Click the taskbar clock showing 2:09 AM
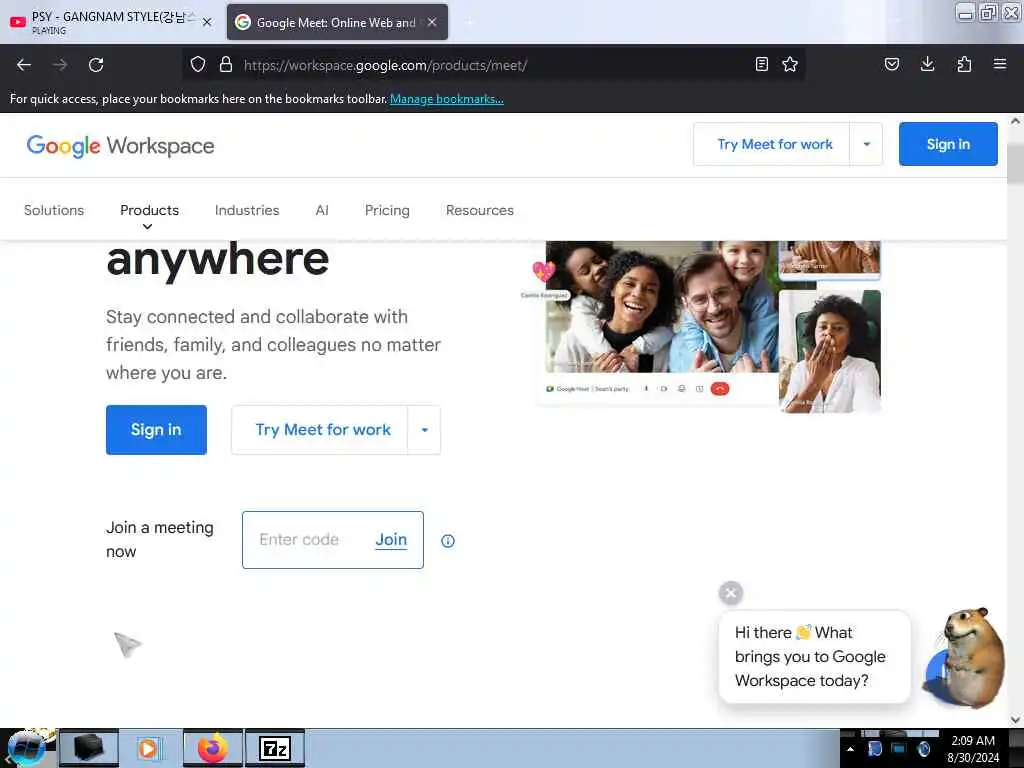The image size is (1024, 768). tap(973, 748)
